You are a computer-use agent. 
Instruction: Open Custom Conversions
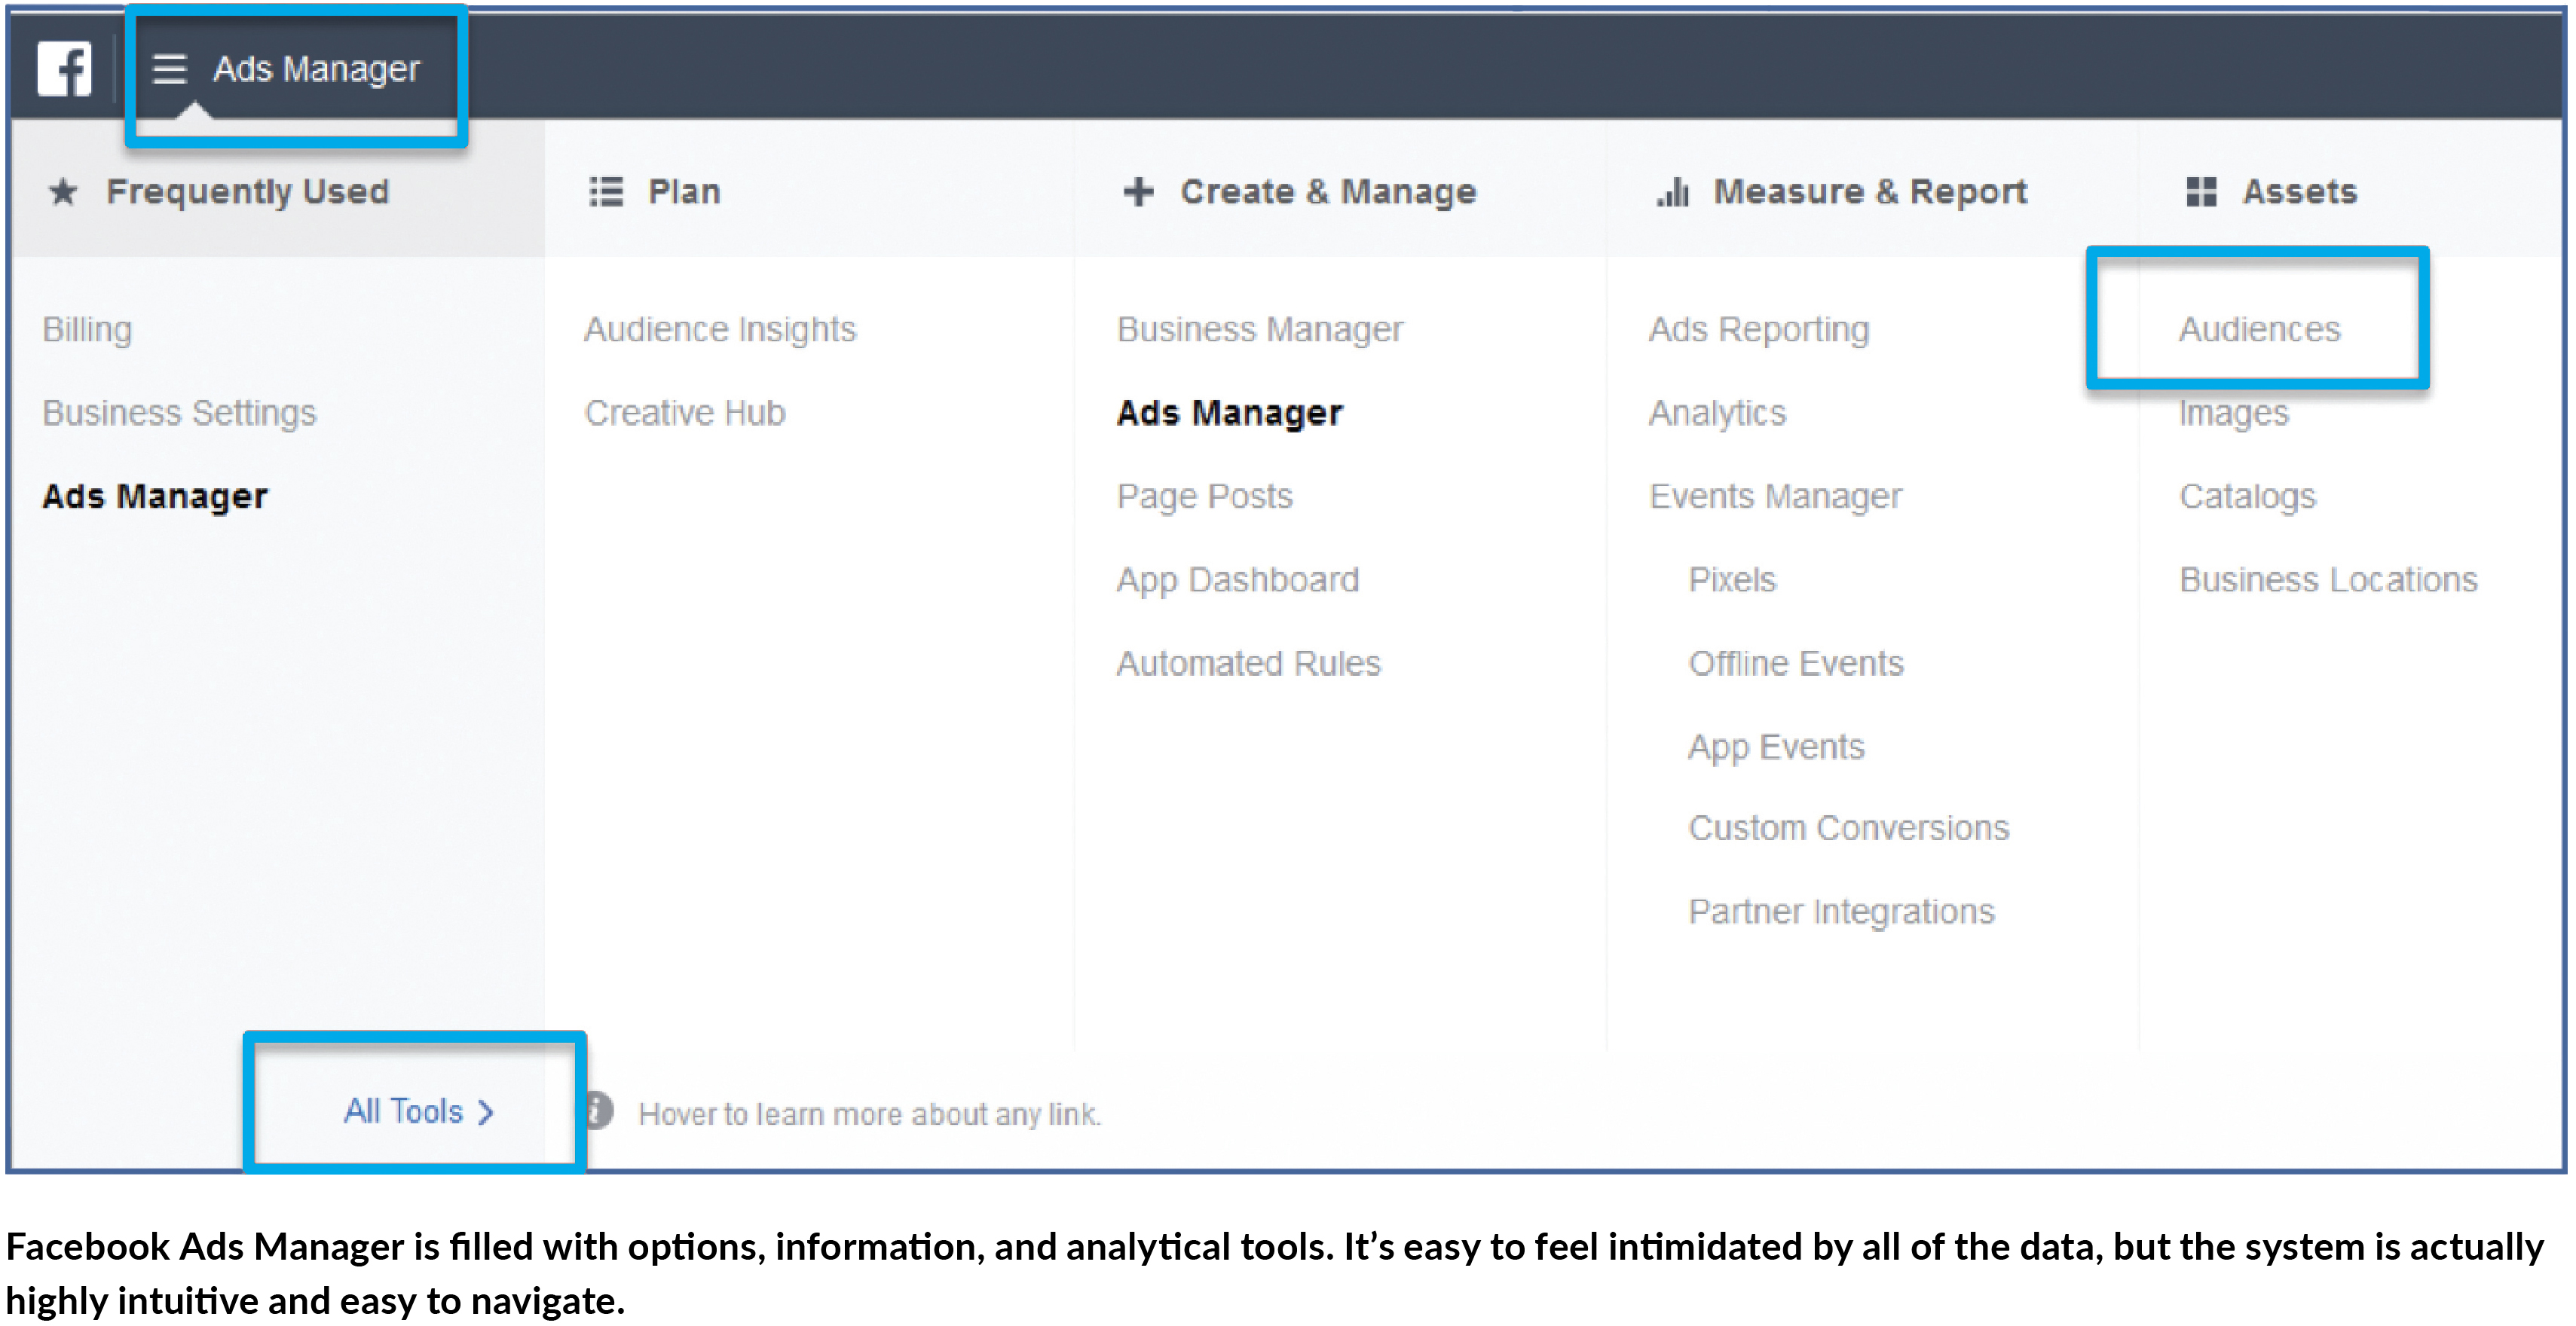click(1848, 828)
